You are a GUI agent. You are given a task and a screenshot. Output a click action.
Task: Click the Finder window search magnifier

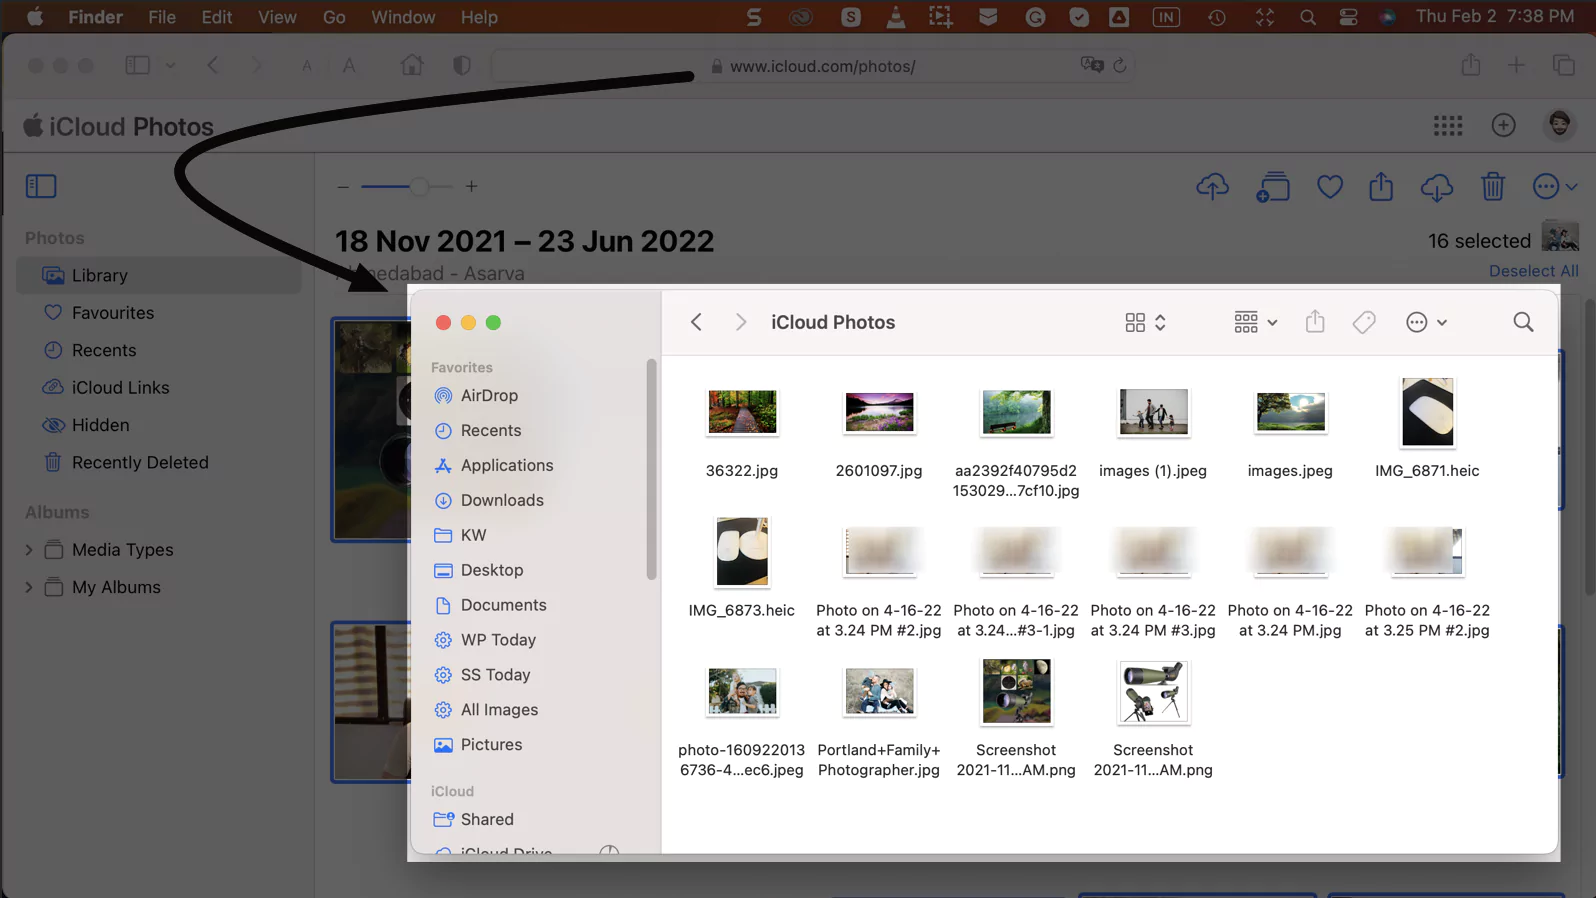coord(1522,322)
